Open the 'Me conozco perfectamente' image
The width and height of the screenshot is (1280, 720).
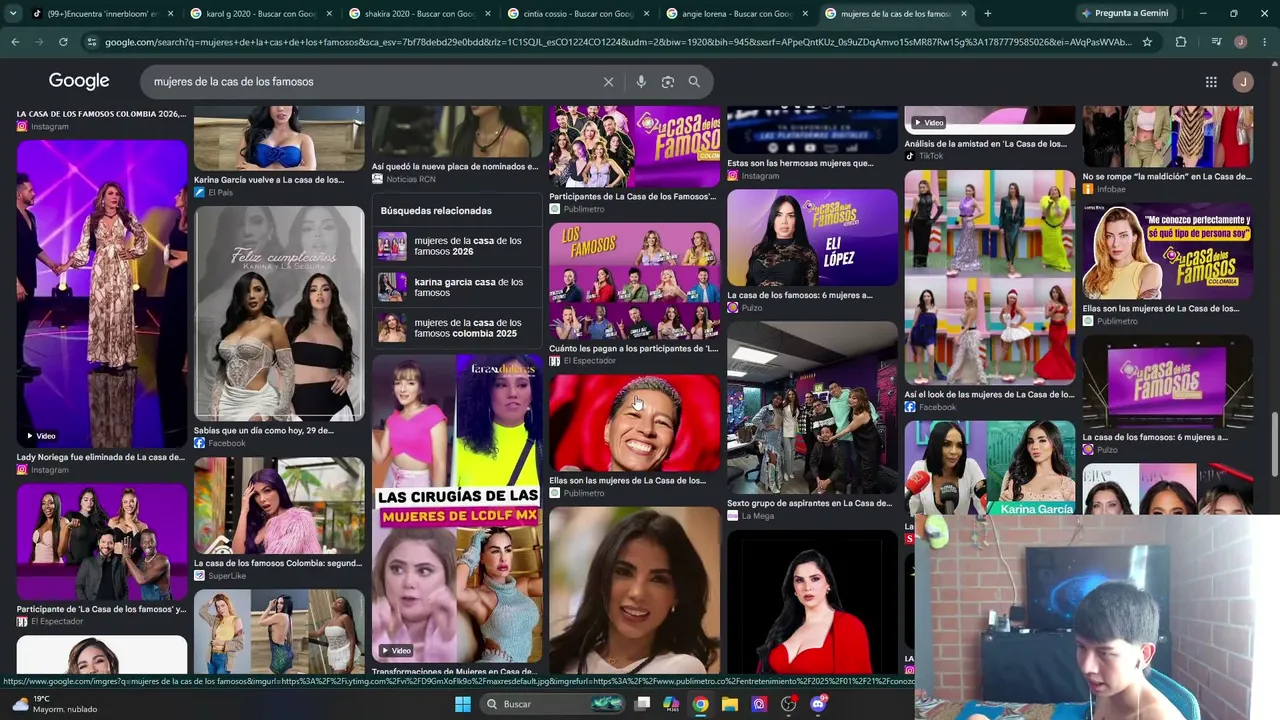[x=1168, y=250]
